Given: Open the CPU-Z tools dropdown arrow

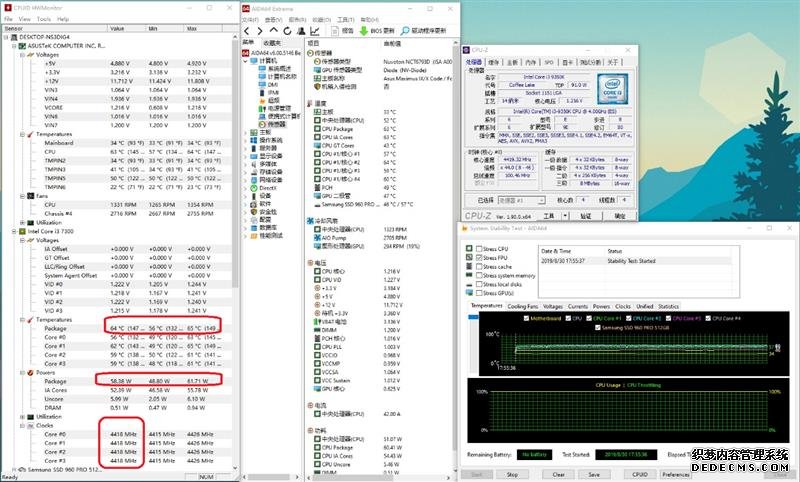Looking at the screenshot, I should coord(565,216).
